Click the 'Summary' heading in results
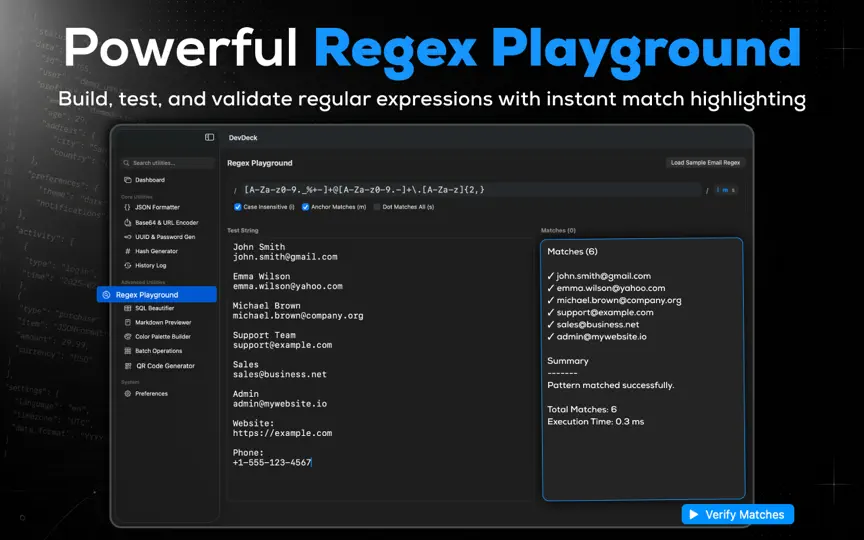This screenshot has width=864, height=540. tap(568, 361)
